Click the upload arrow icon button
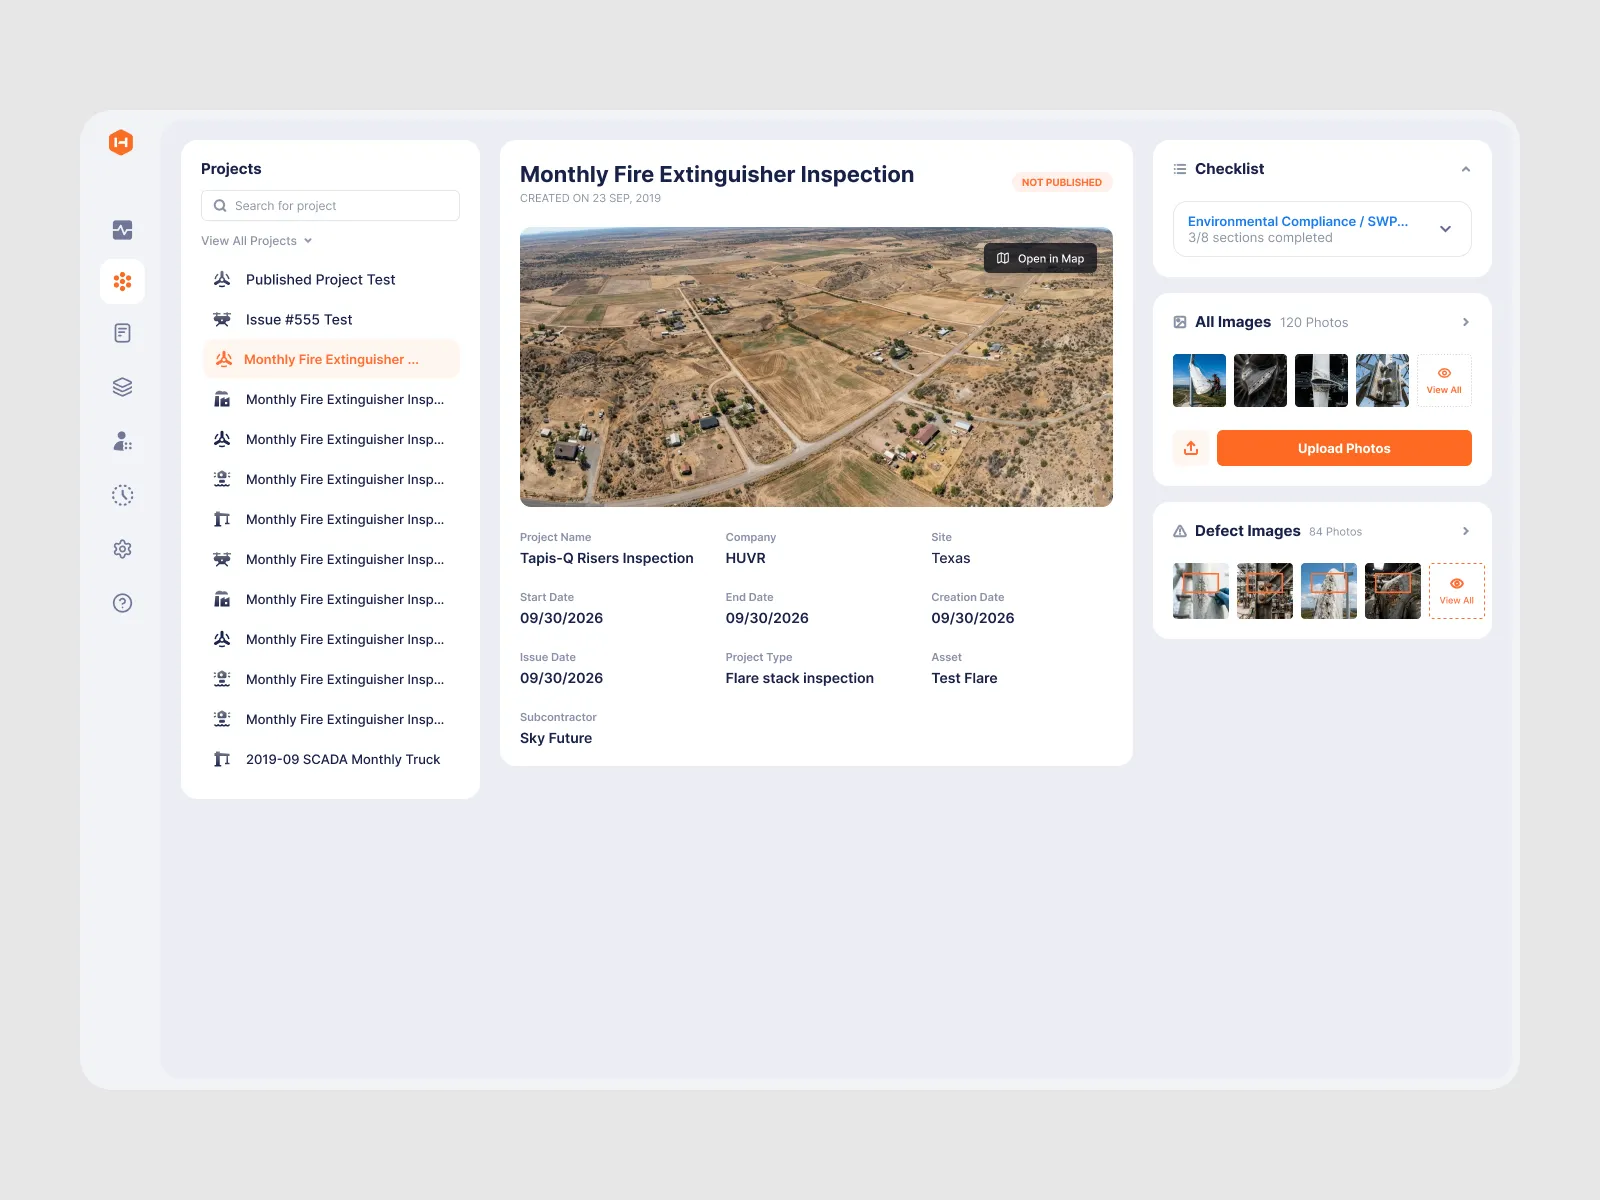The width and height of the screenshot is (1600, 1200). click(1191, 448)
